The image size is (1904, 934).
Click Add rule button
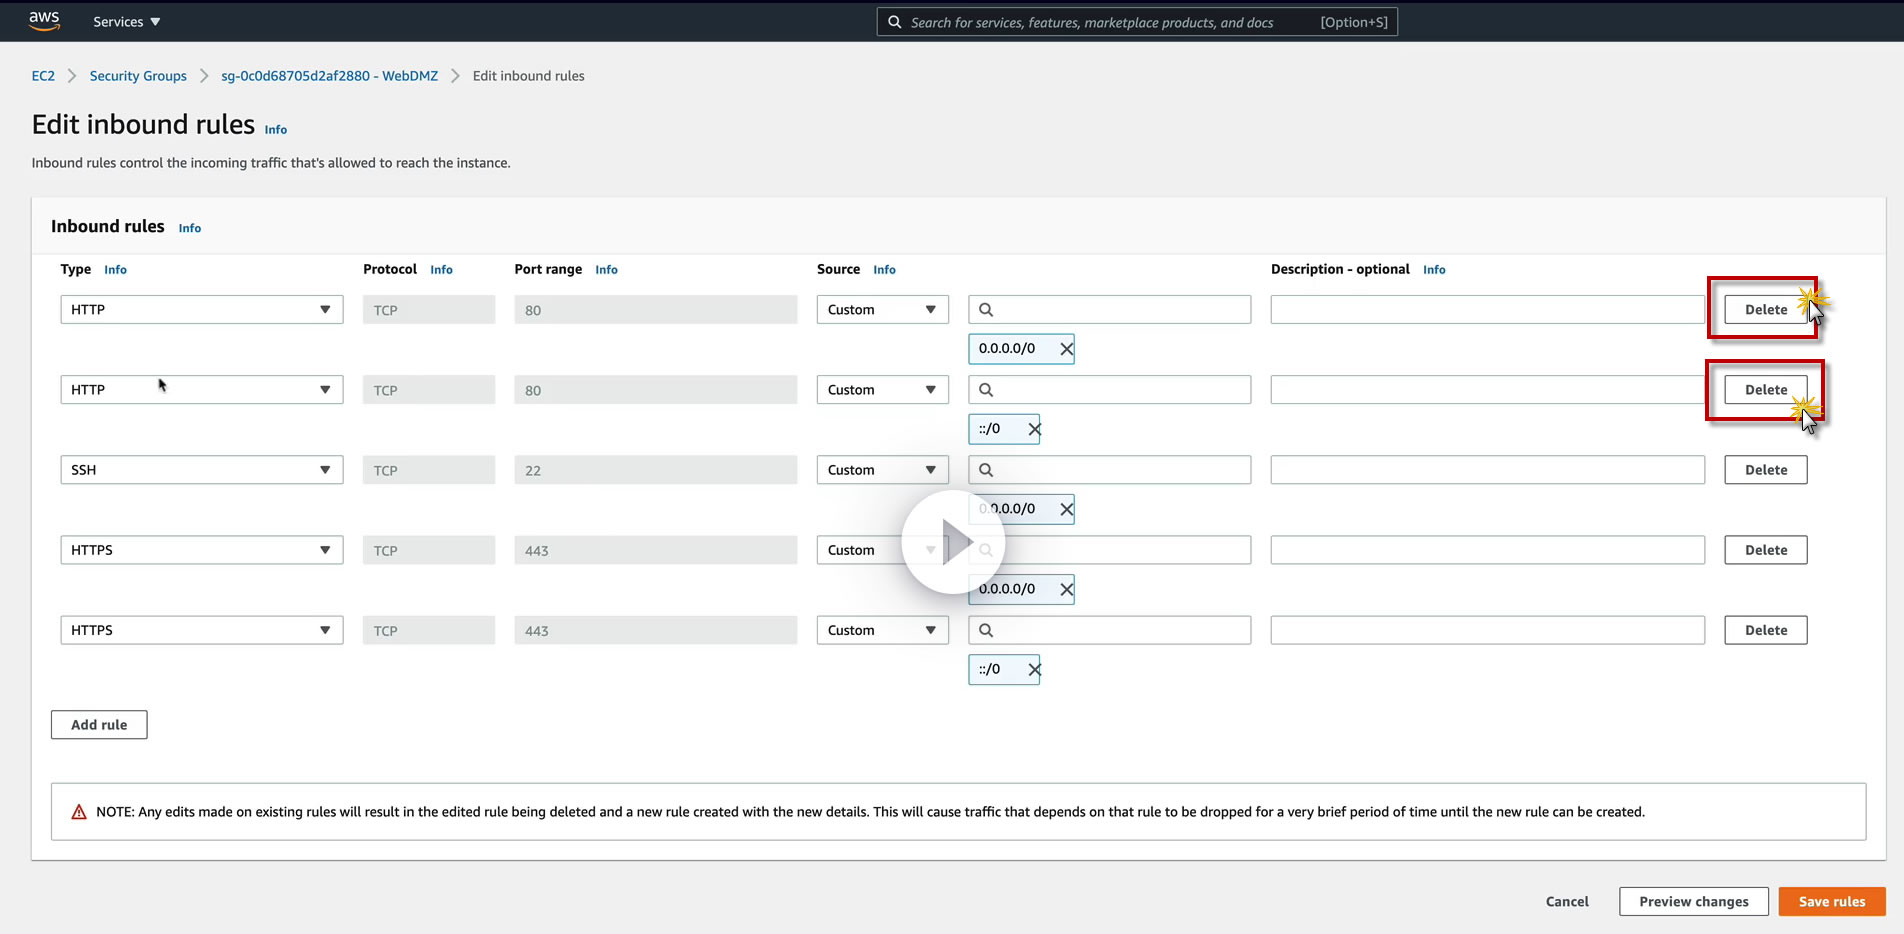99,725
